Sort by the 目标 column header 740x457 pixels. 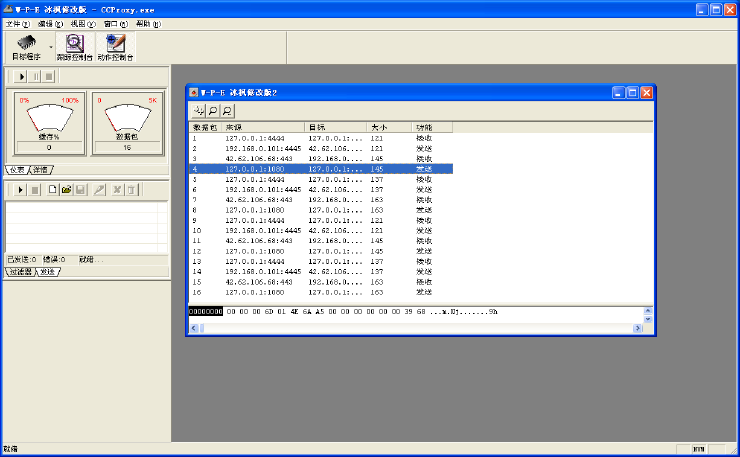[336, 127]
